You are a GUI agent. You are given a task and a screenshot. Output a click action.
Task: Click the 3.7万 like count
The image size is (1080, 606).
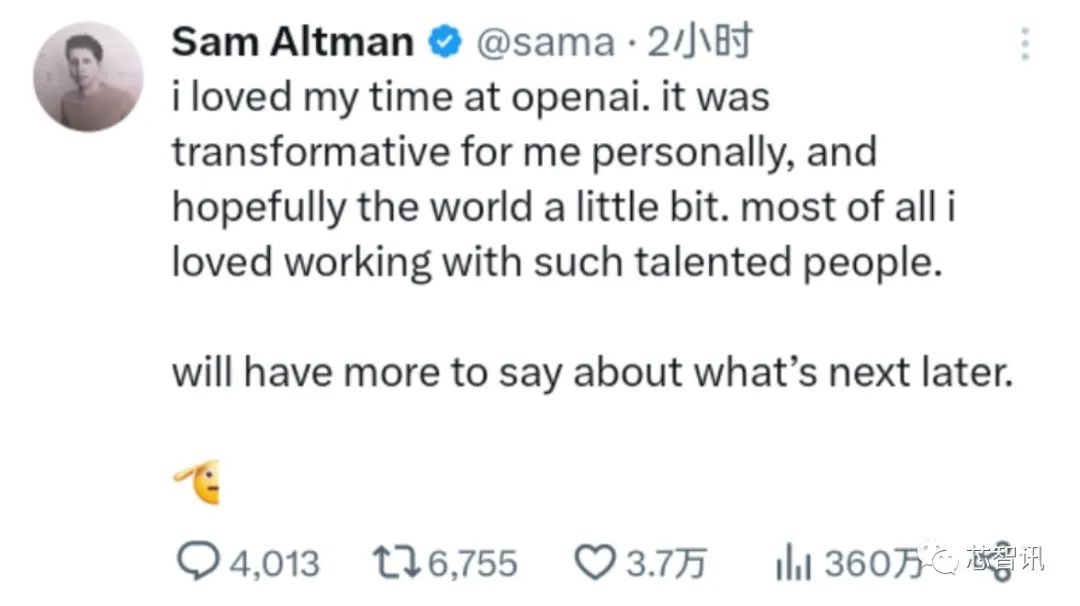coord(667,563)
